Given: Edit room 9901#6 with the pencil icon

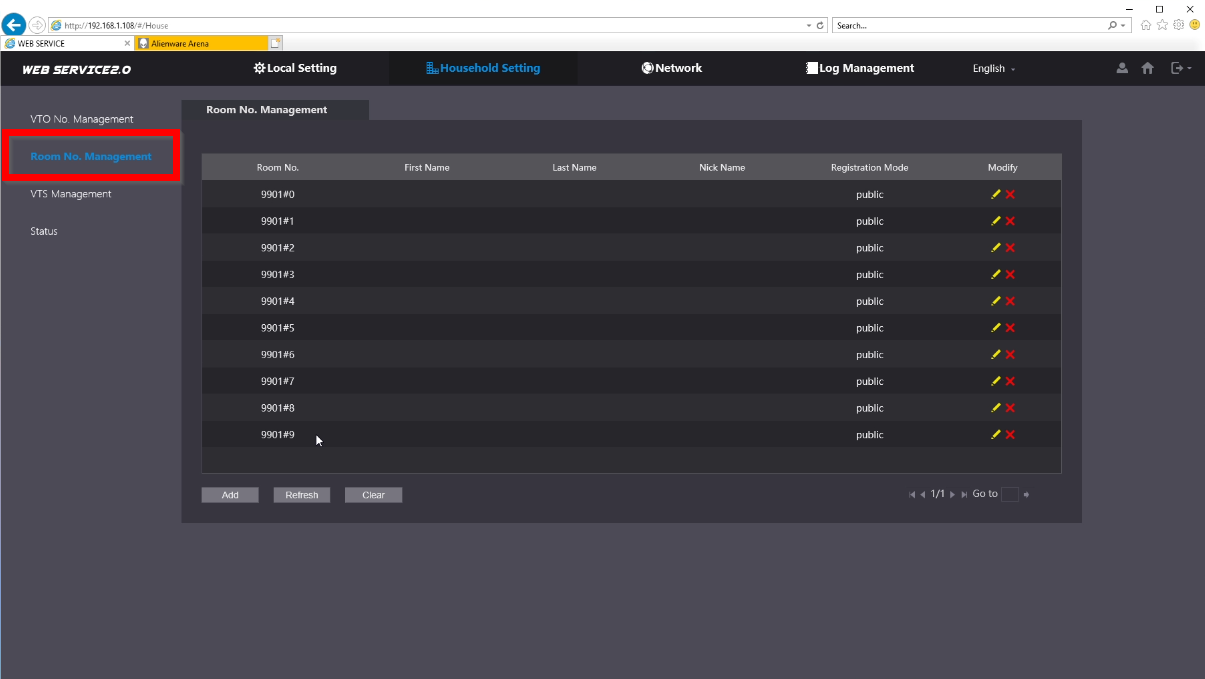Looking at the screenshot, I should click(x=996, y=354).
